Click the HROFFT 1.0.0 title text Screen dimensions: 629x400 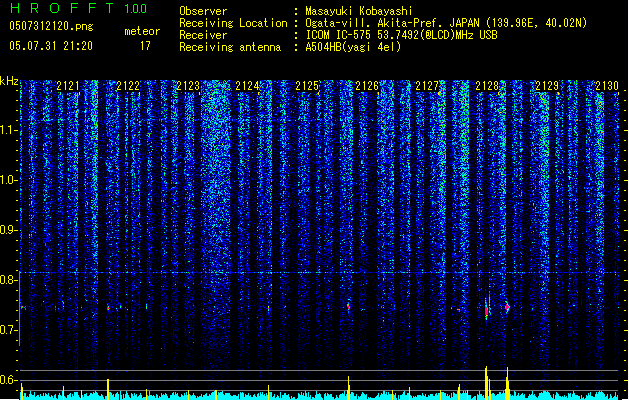click(78, 8)
